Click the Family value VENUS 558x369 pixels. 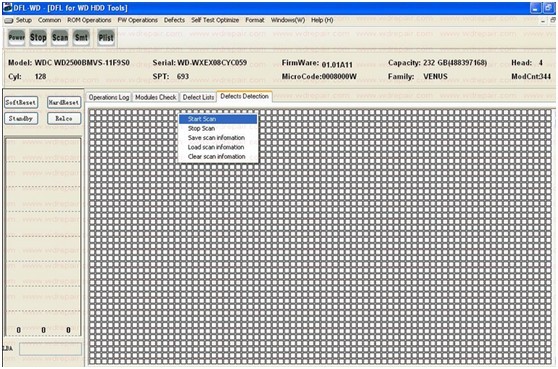pyautogui.click(x=435, y=77)
